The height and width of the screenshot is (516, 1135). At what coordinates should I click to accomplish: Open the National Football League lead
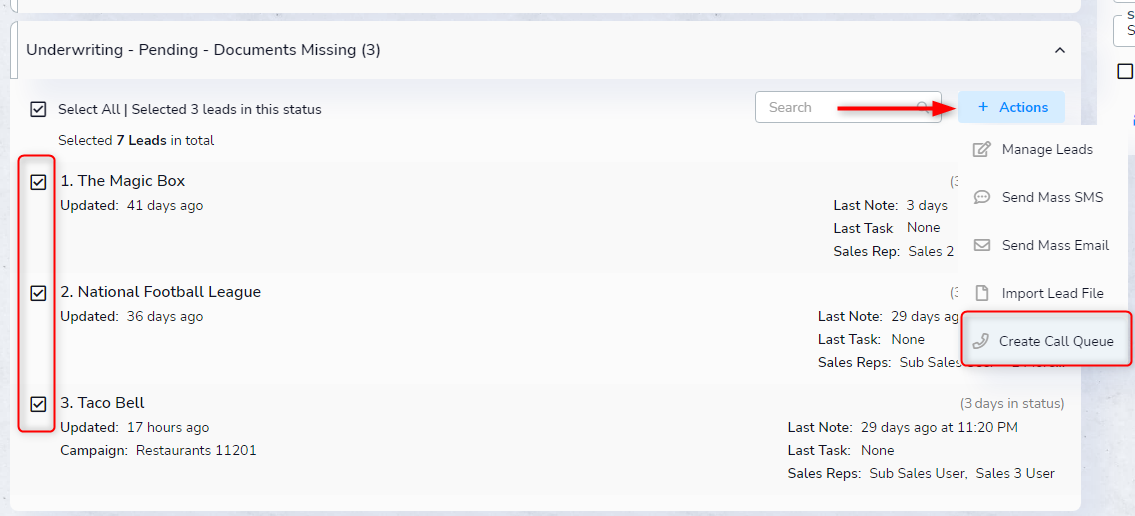(168, 292)
